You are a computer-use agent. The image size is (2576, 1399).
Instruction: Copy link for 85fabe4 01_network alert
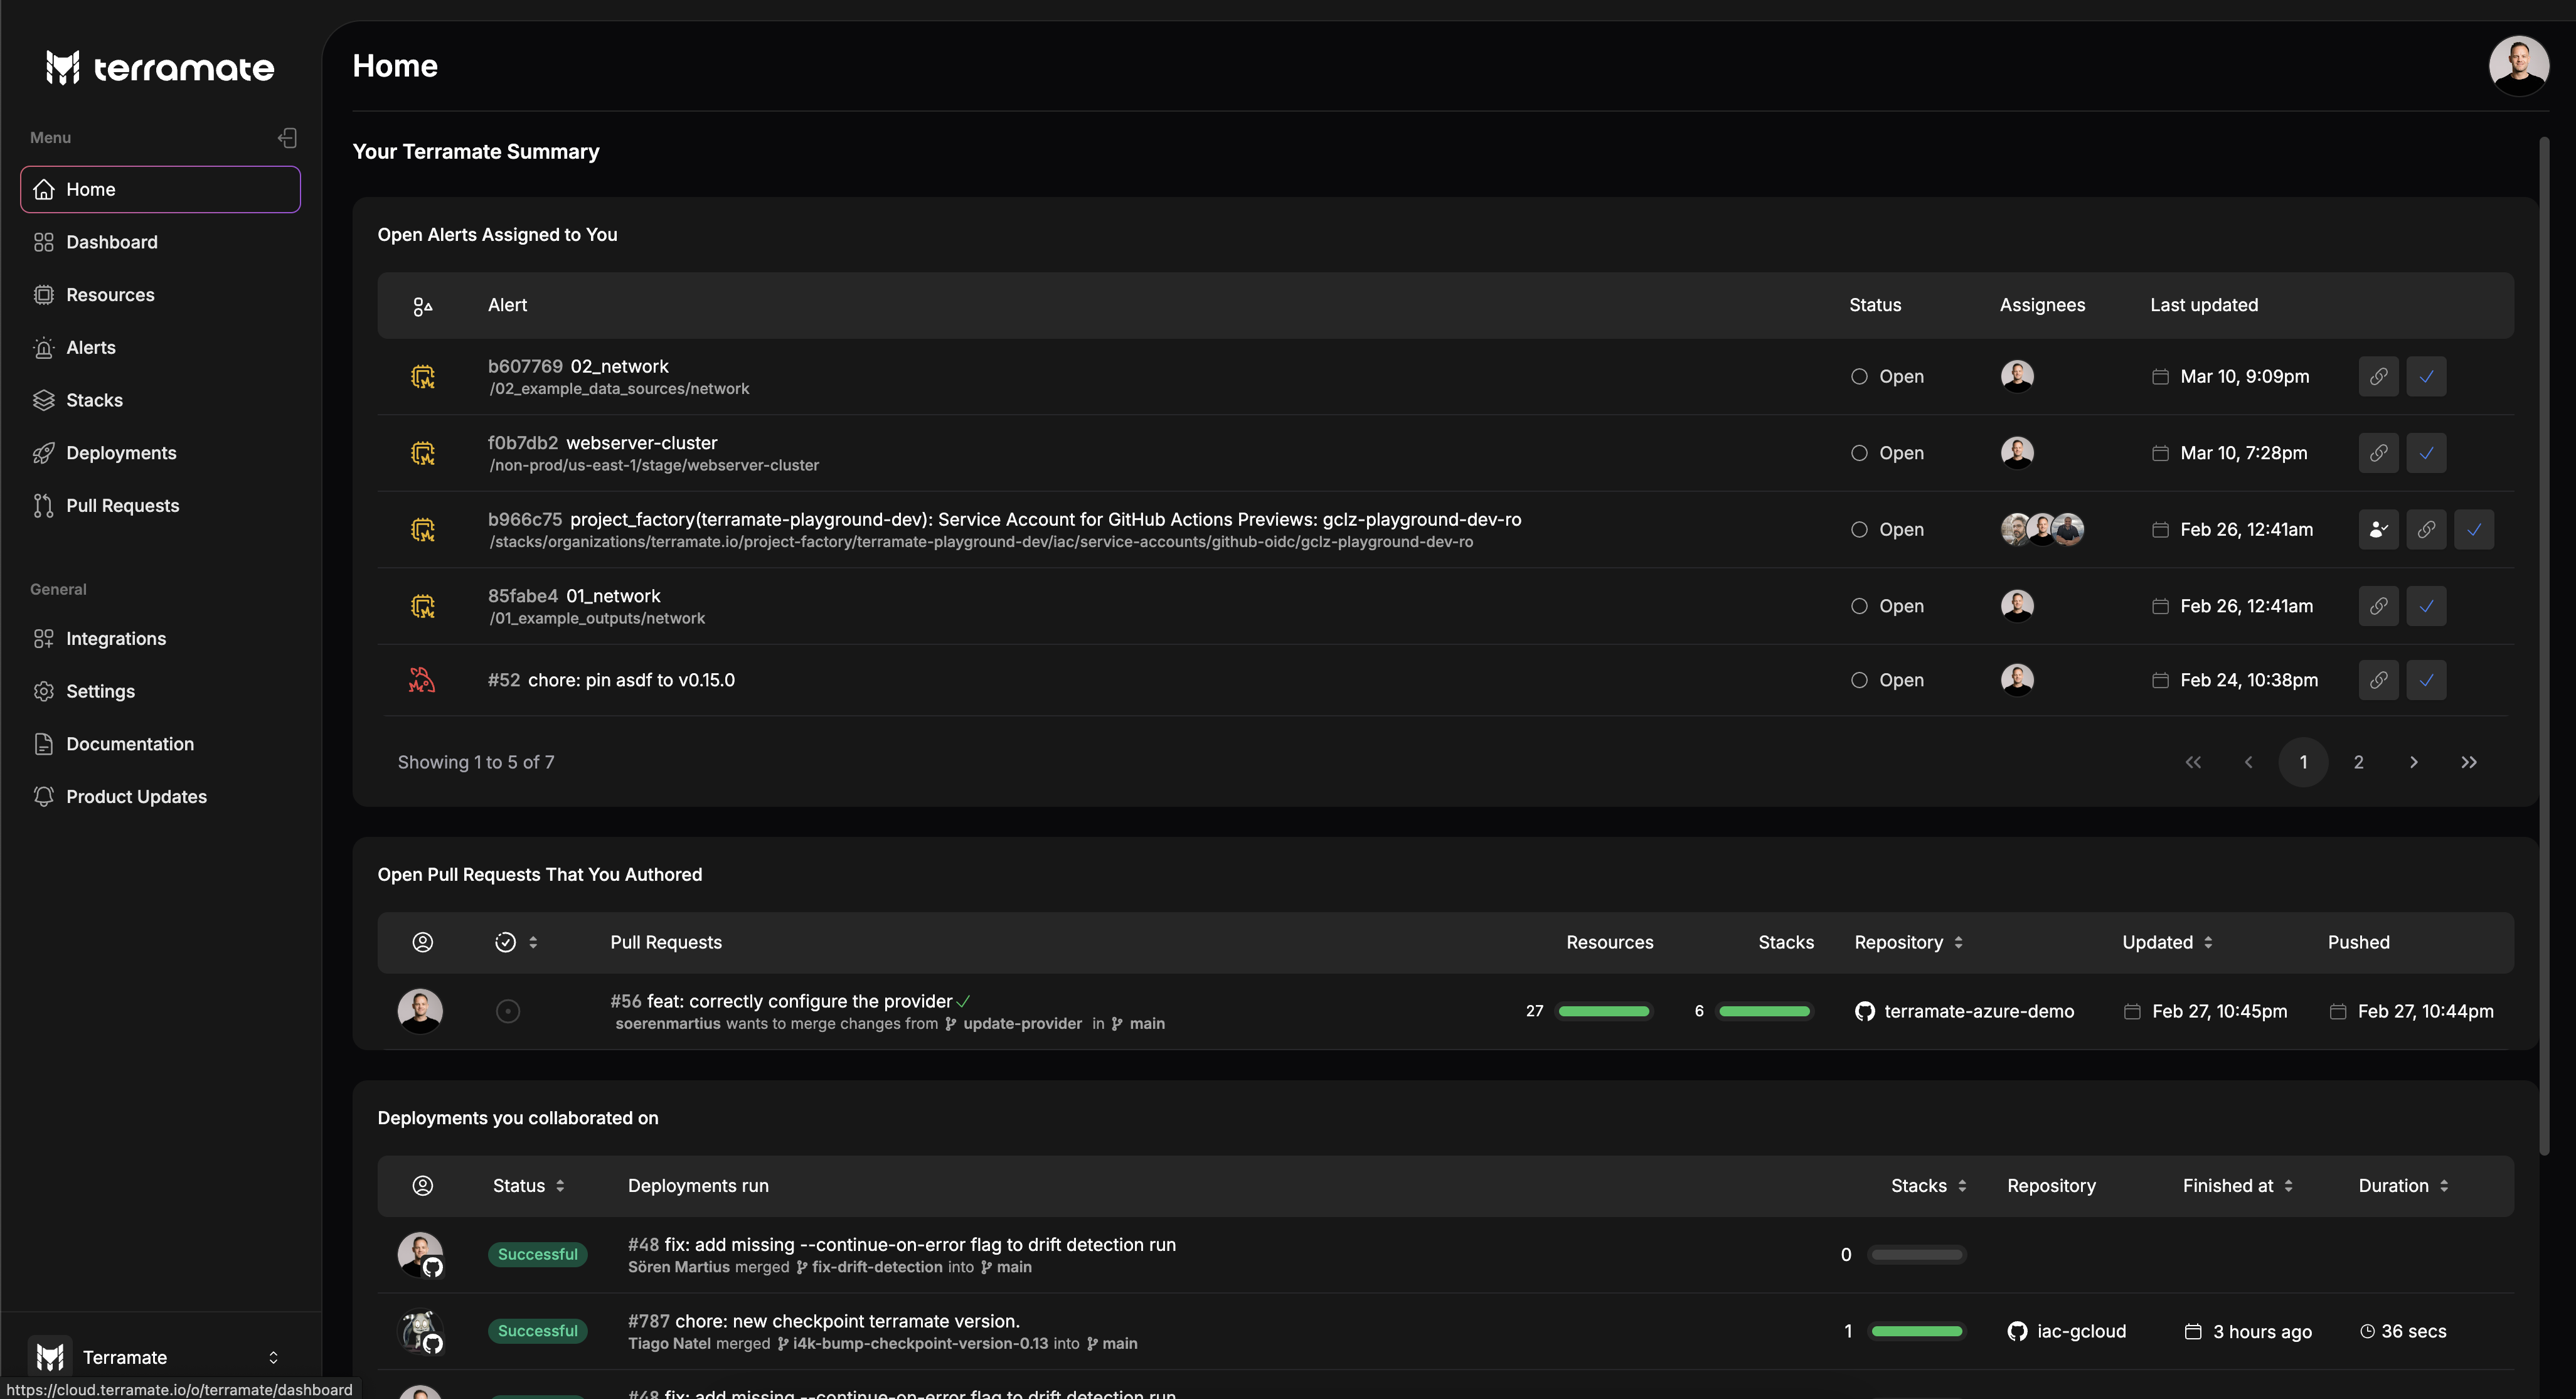pyautogui.click(x=2378, y=606)
